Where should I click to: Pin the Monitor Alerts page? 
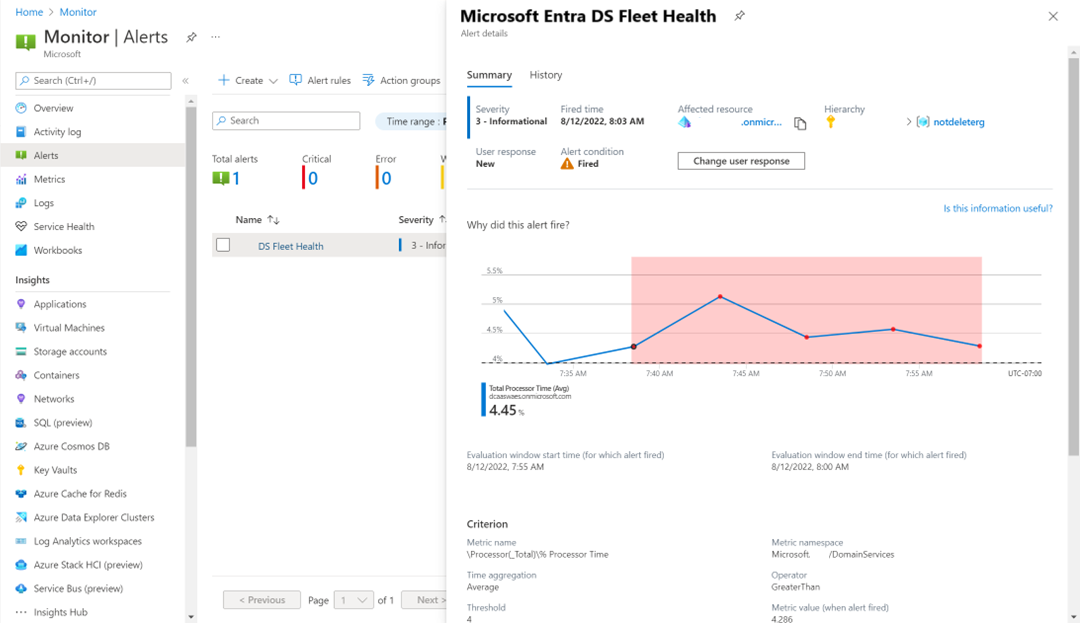point(191,38)
